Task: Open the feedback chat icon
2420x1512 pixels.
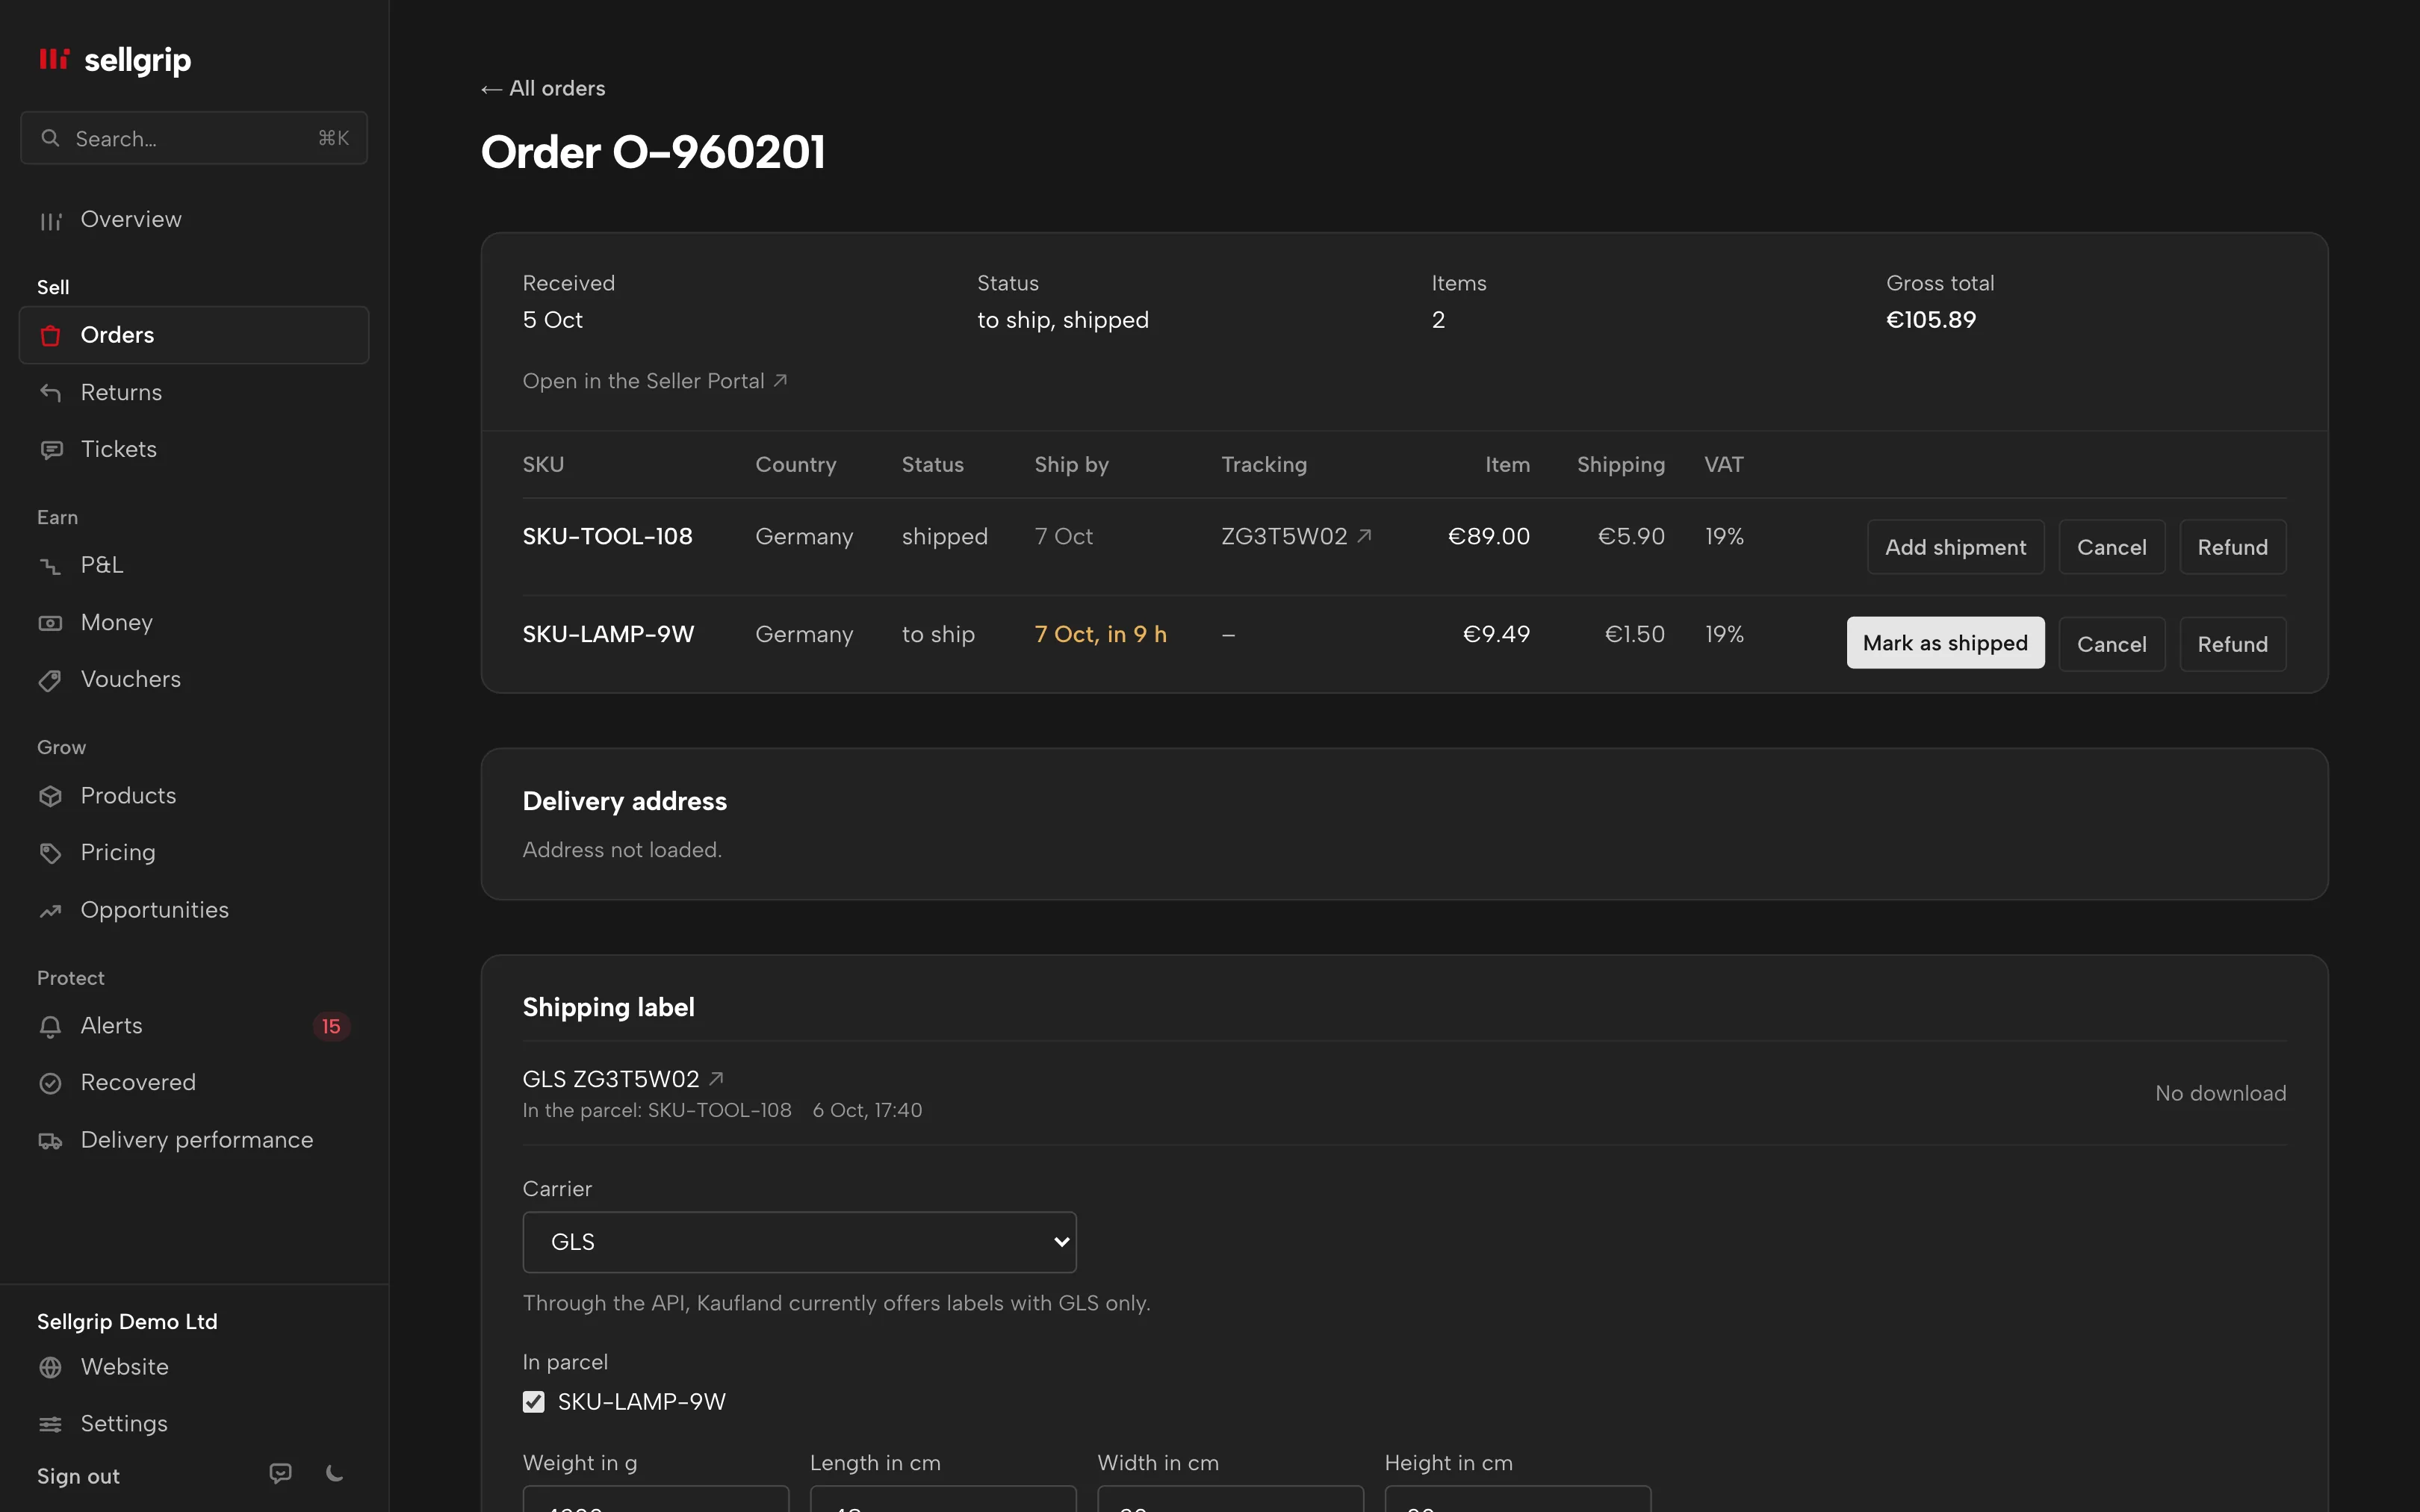Action: pyautogui.click(x=281, y=1473)
